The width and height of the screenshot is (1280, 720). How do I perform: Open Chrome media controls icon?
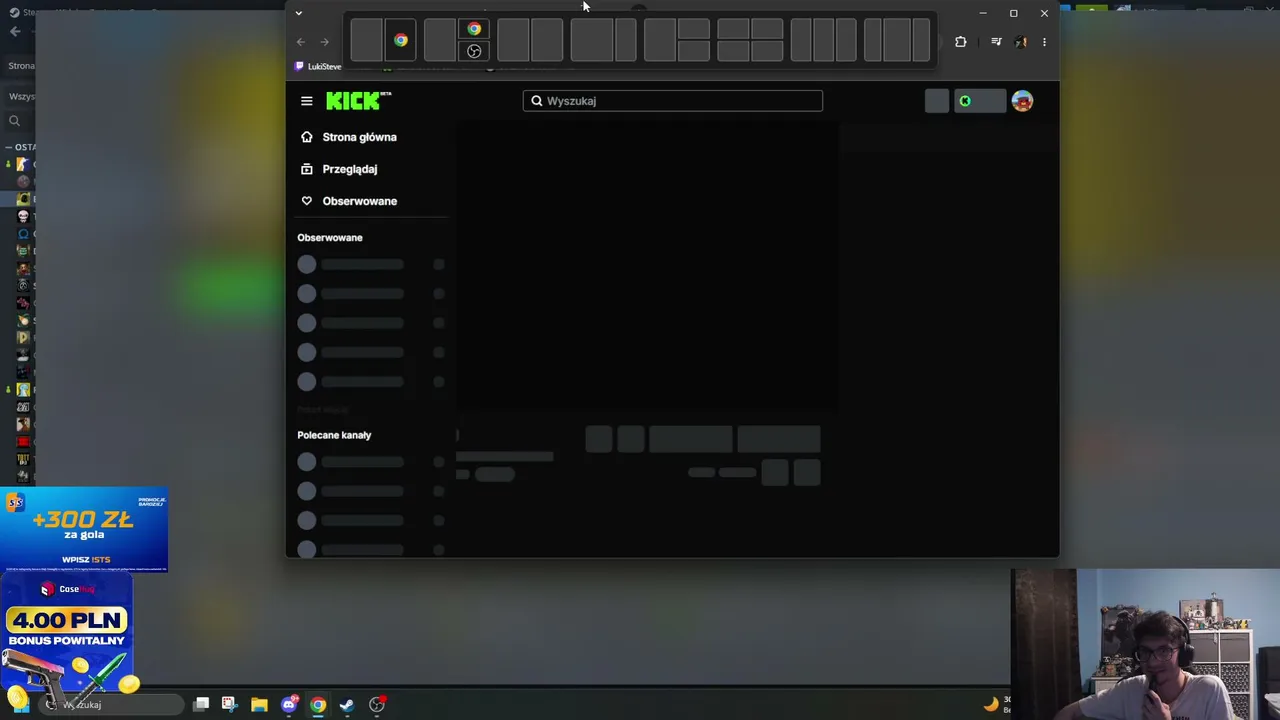996,42
